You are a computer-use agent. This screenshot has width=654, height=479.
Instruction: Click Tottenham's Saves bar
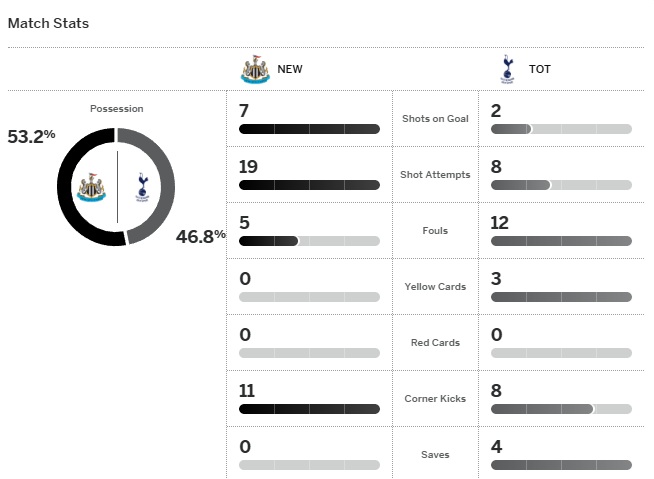coord(561,465)
